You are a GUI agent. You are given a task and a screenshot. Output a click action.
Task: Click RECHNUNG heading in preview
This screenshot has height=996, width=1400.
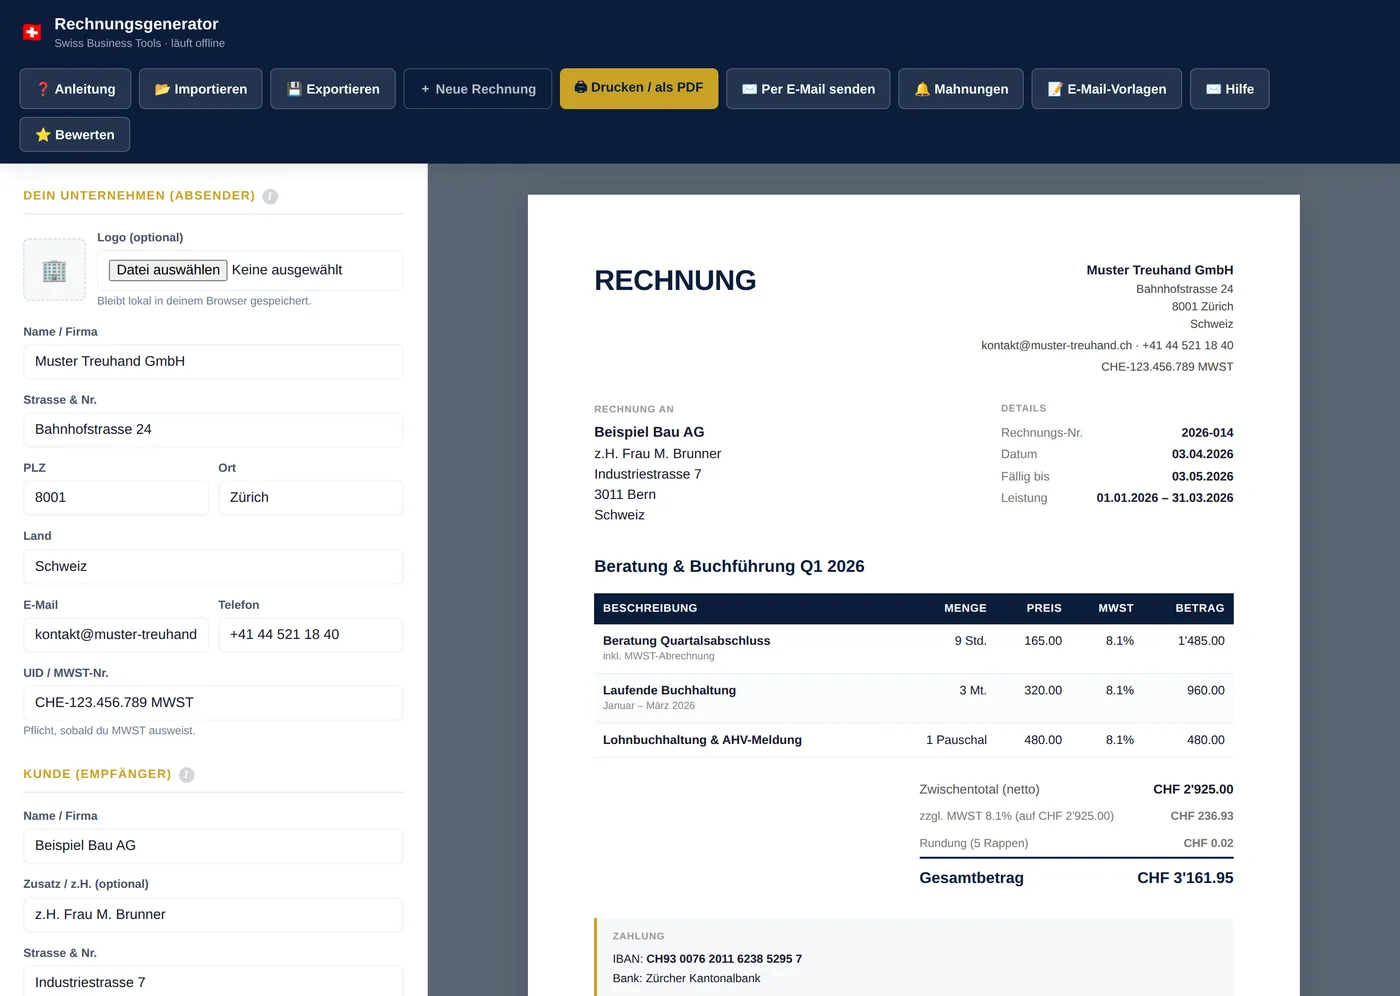tap(675, 281)
